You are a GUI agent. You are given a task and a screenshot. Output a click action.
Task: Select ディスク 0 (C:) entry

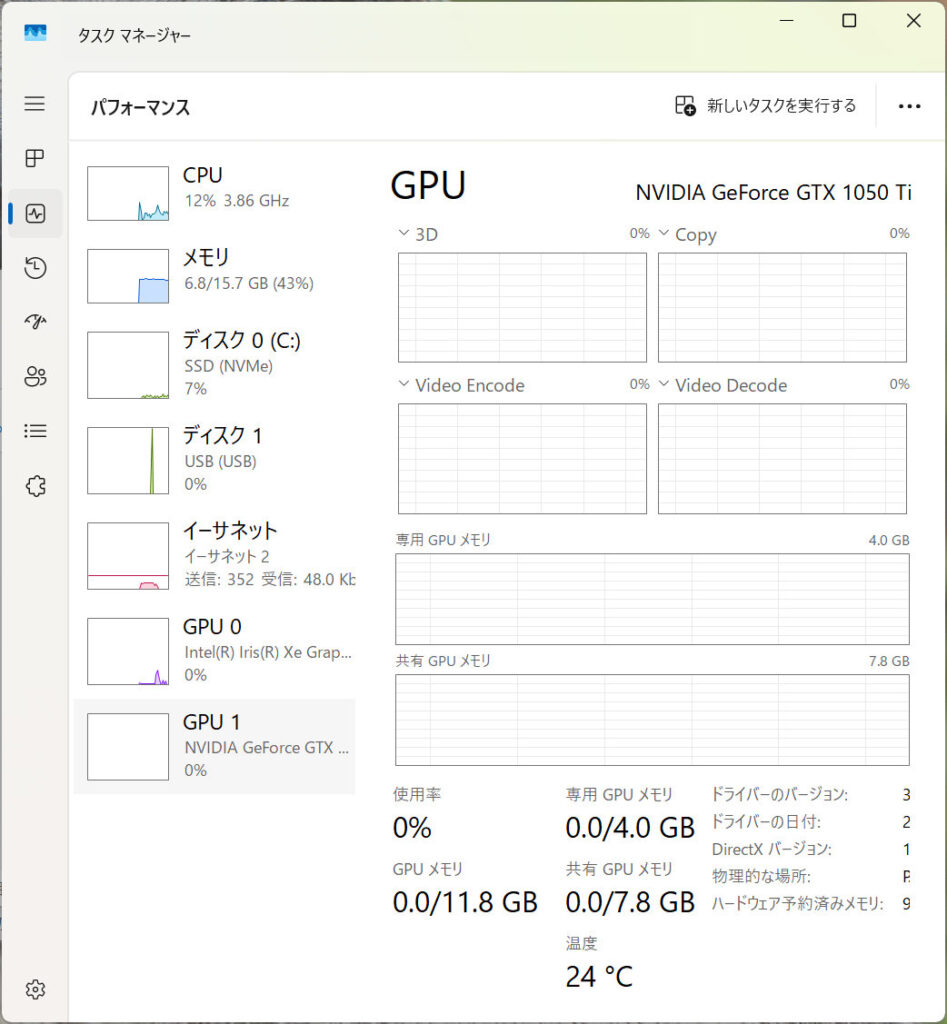(215, 363)
